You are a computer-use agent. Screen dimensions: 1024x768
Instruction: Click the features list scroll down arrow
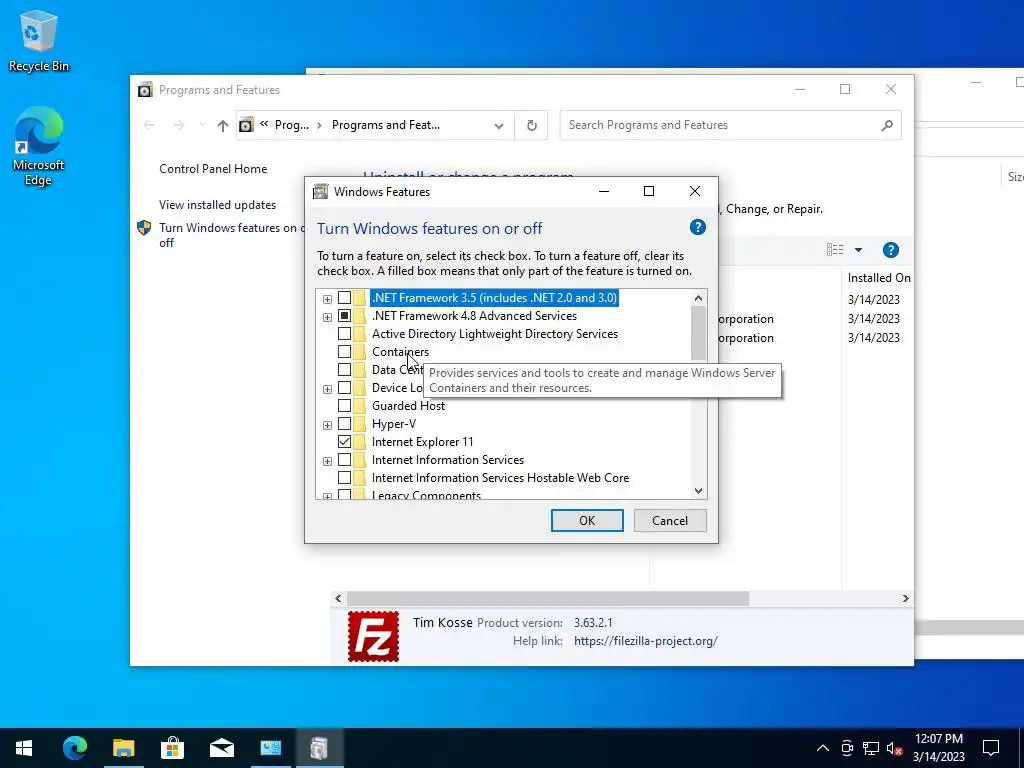pyautogui.click(x=698, y=490)
